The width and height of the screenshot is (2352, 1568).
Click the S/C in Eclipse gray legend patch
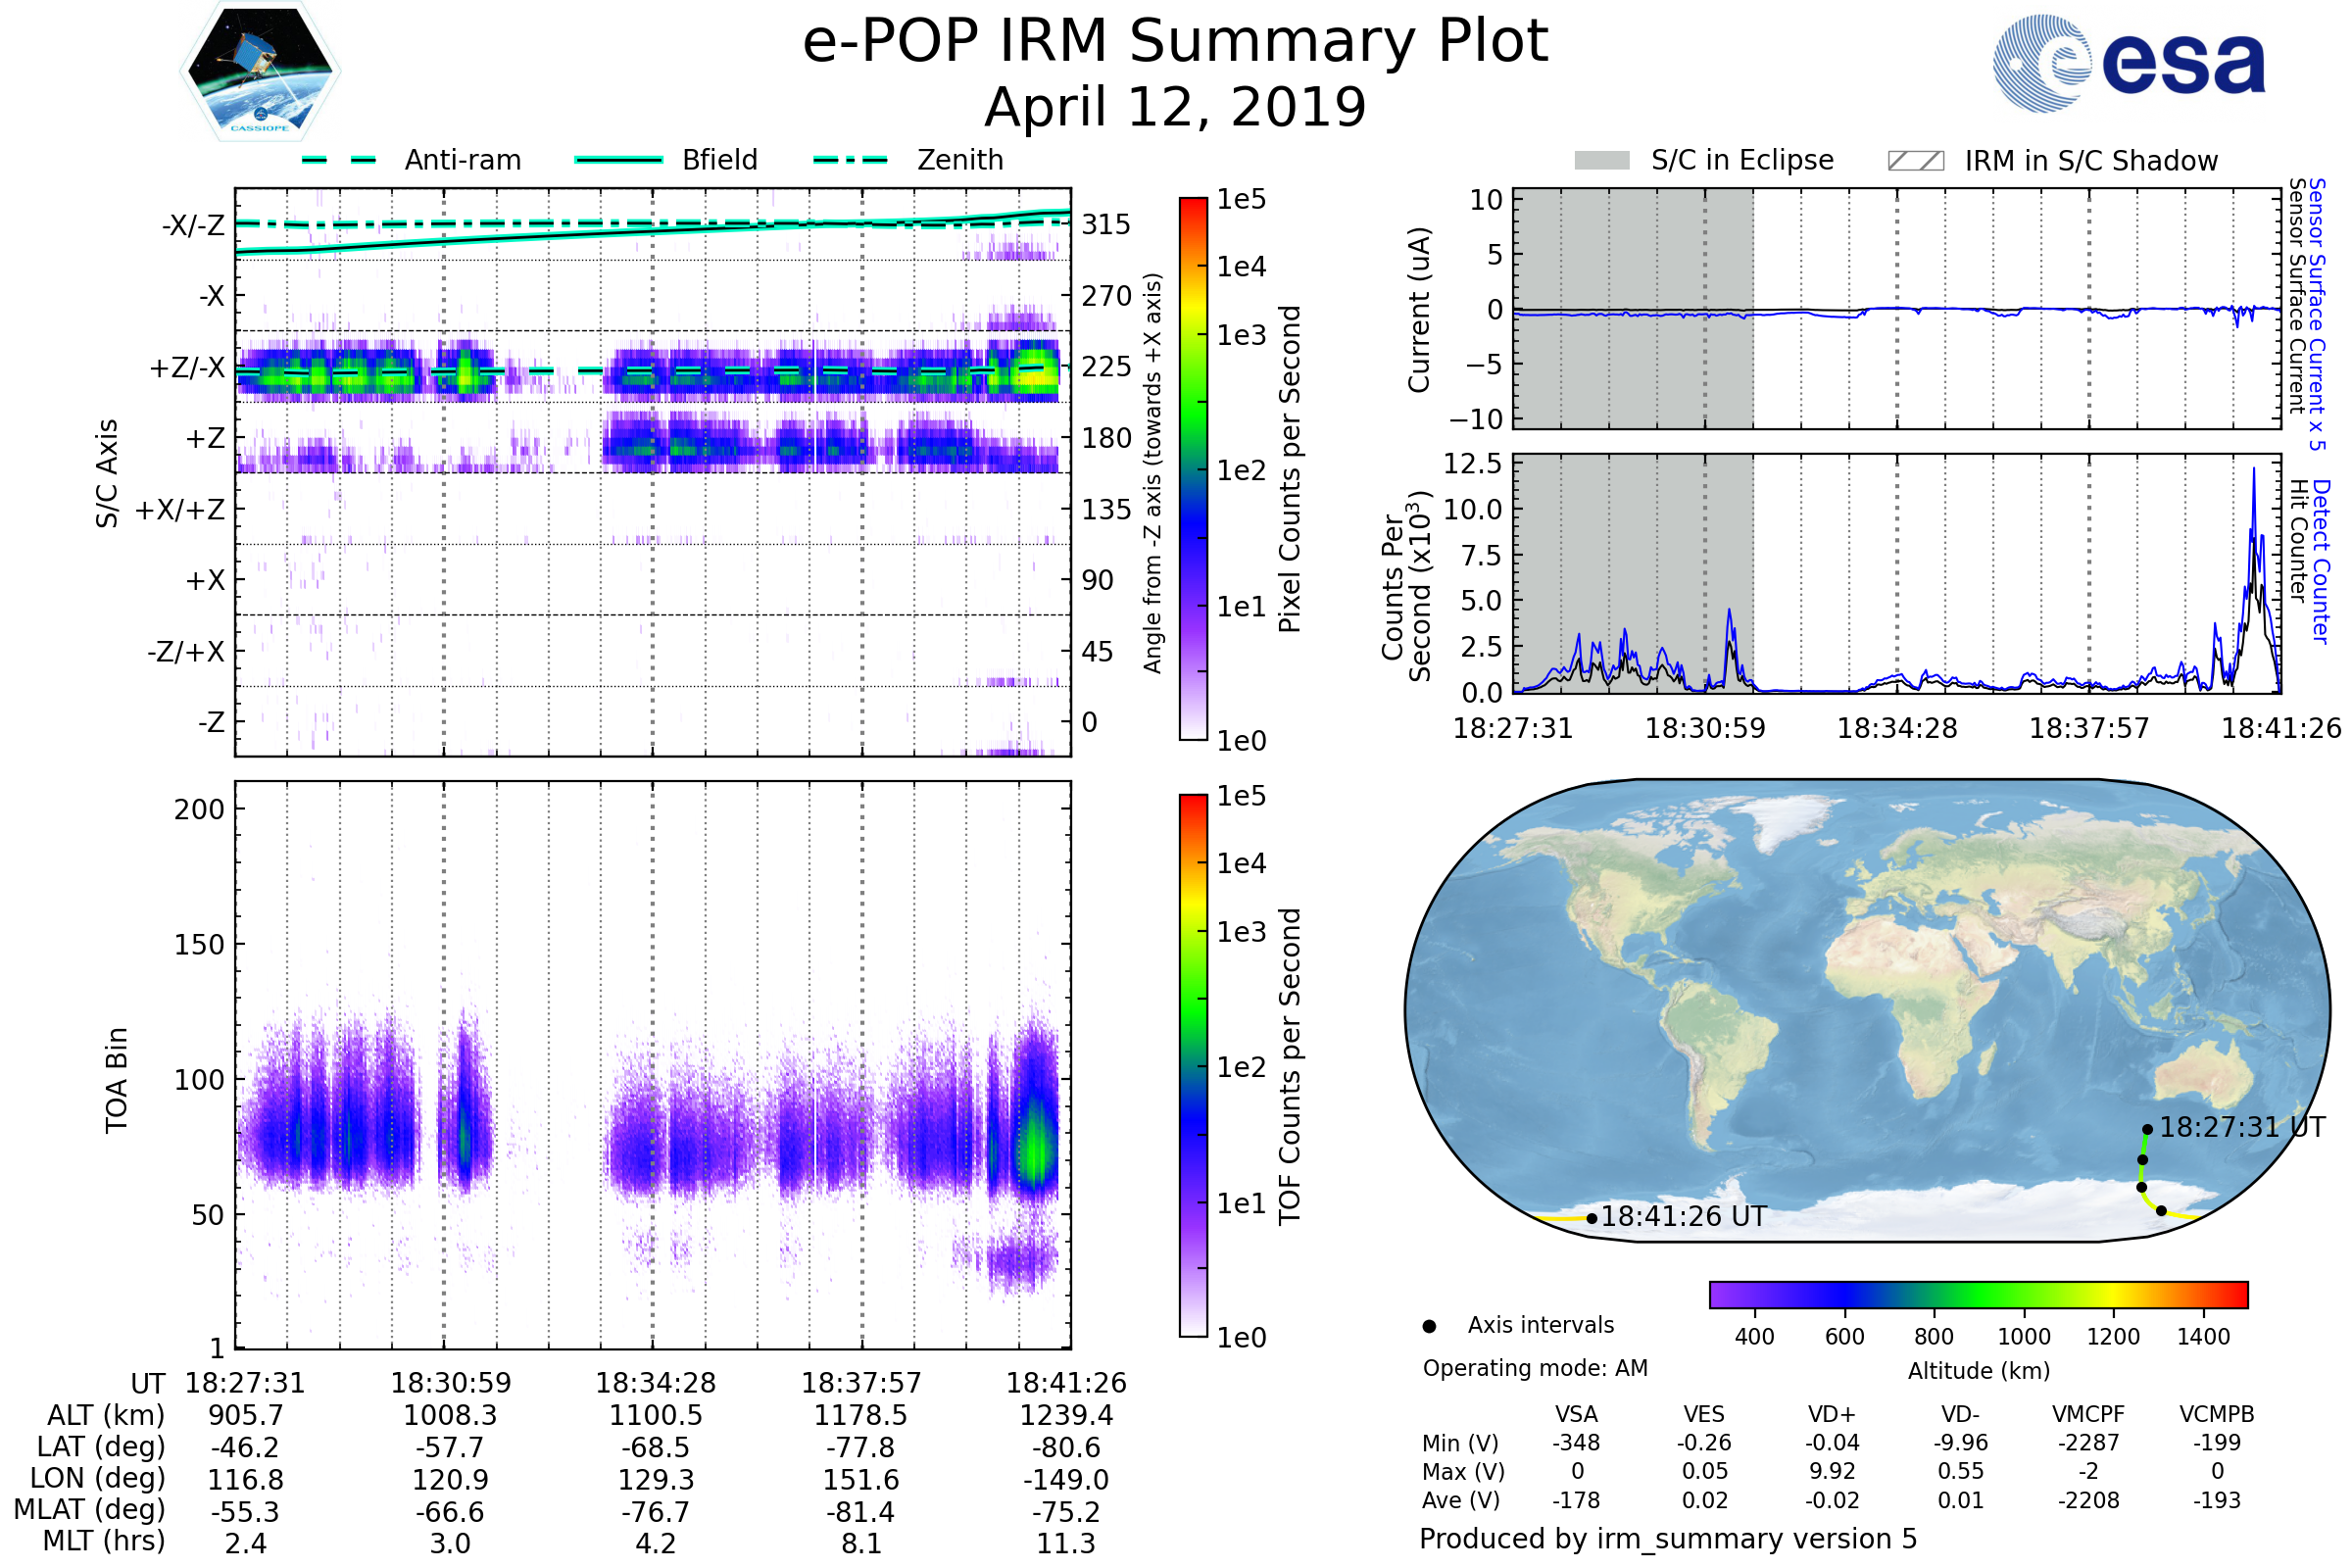pyautogui.click(x=1601, y=161)
